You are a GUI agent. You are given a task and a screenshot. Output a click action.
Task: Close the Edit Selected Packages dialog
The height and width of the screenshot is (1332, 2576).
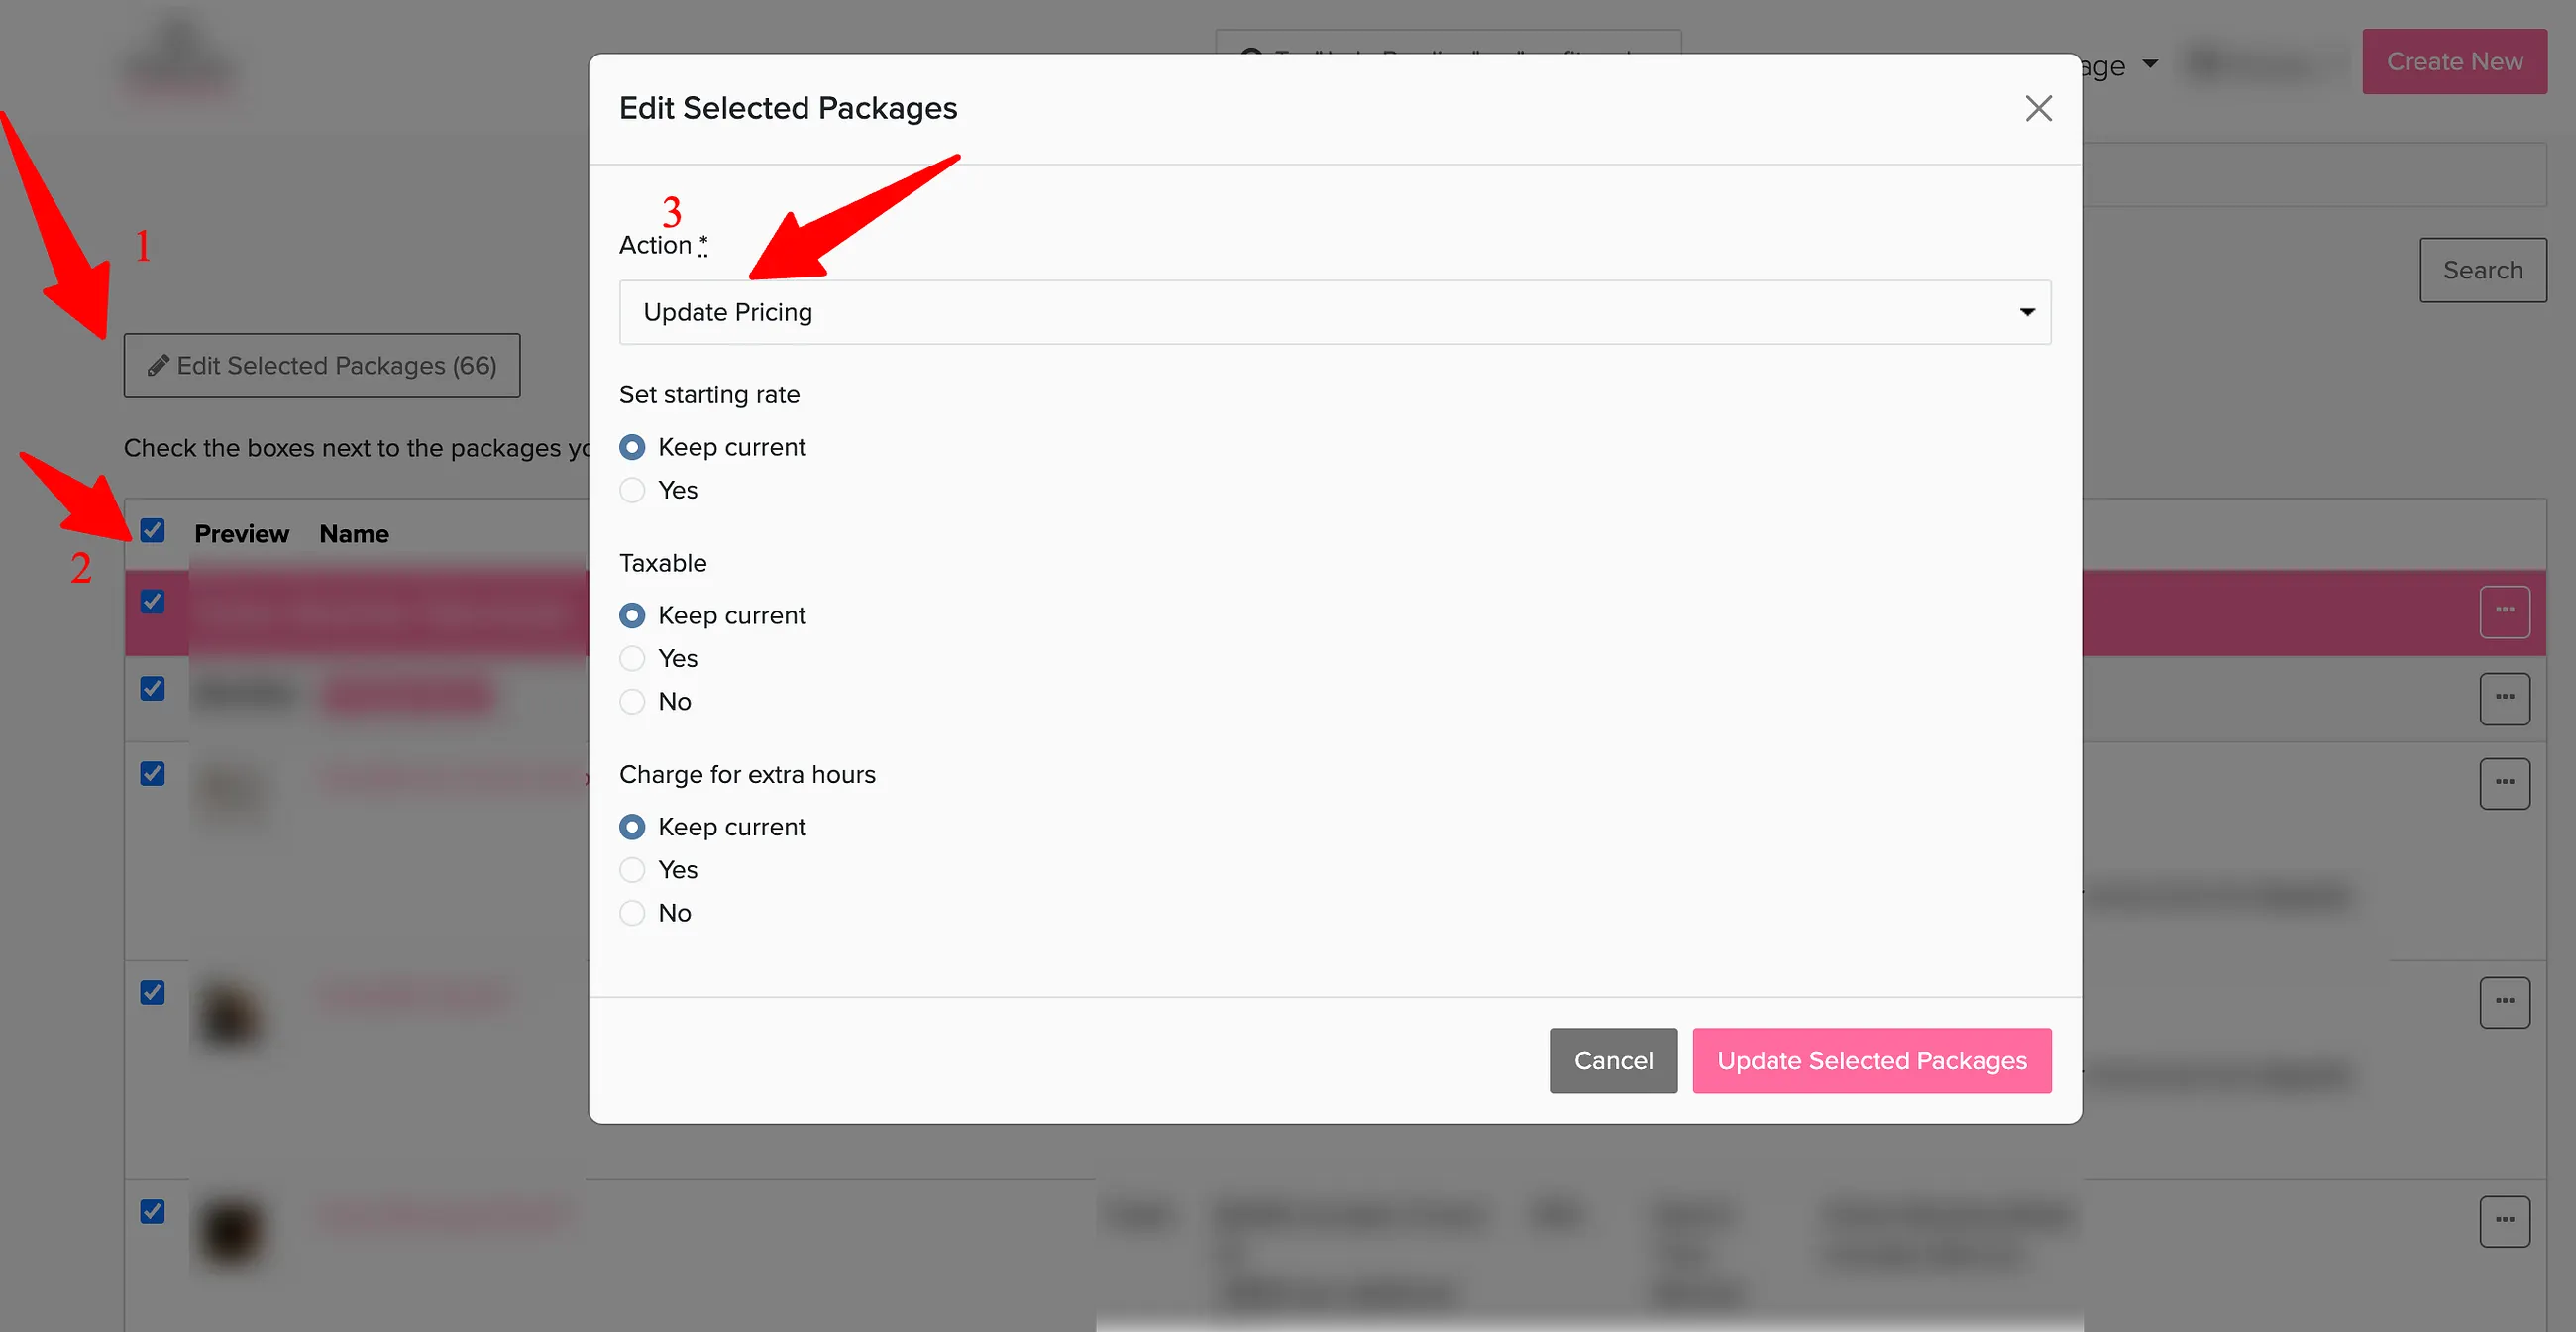[2038, 108]
